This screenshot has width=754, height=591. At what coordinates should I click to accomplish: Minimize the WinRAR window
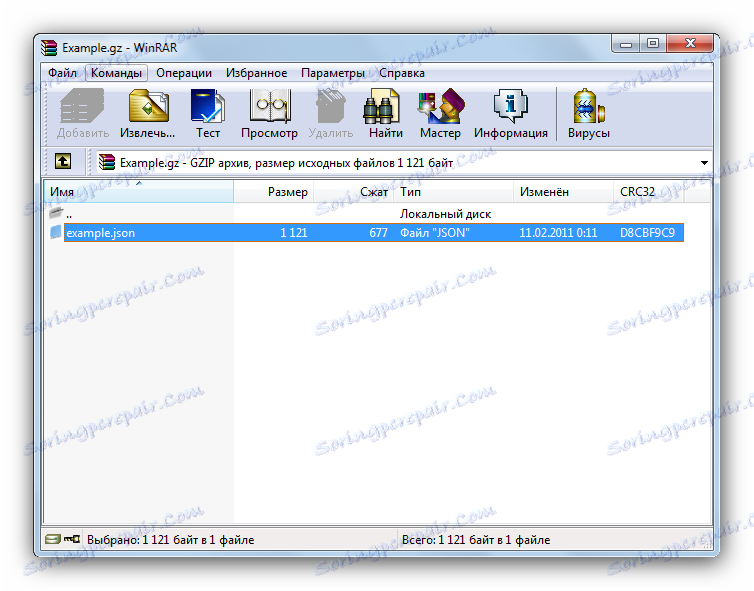click(x=625, y=44)
